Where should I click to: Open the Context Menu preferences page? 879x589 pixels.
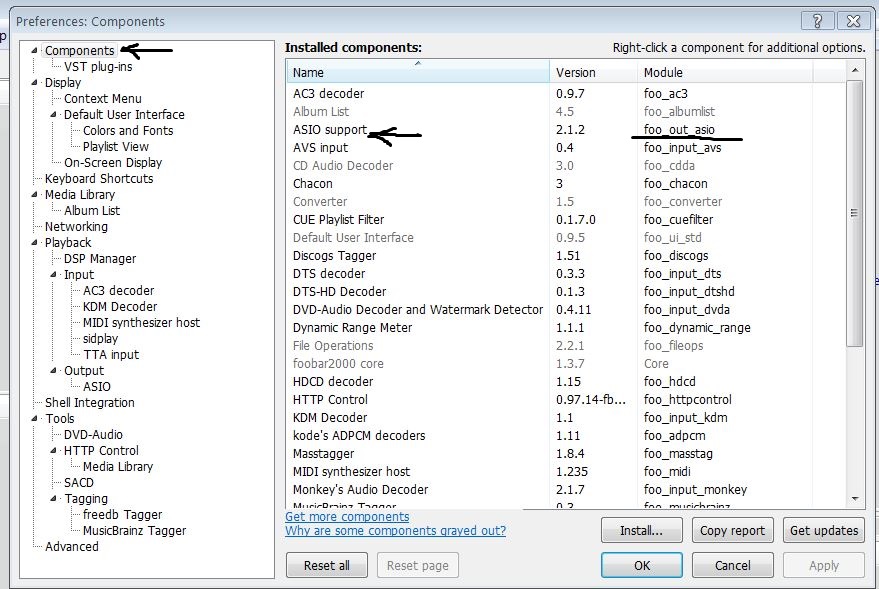(x=103, y=99)
